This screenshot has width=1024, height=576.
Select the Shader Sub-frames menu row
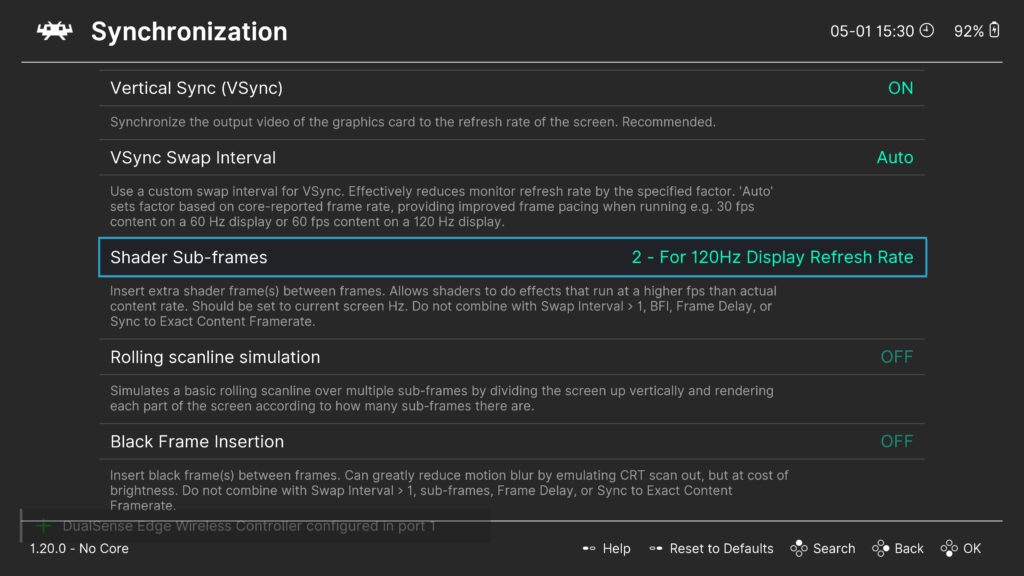512,257
